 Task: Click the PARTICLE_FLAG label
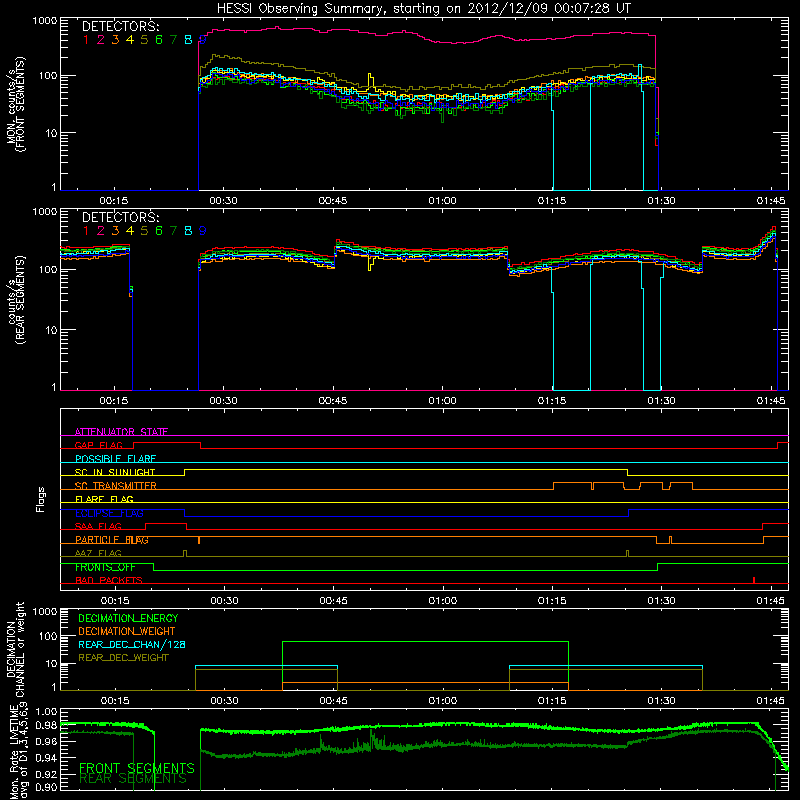(x=112, y=540)
